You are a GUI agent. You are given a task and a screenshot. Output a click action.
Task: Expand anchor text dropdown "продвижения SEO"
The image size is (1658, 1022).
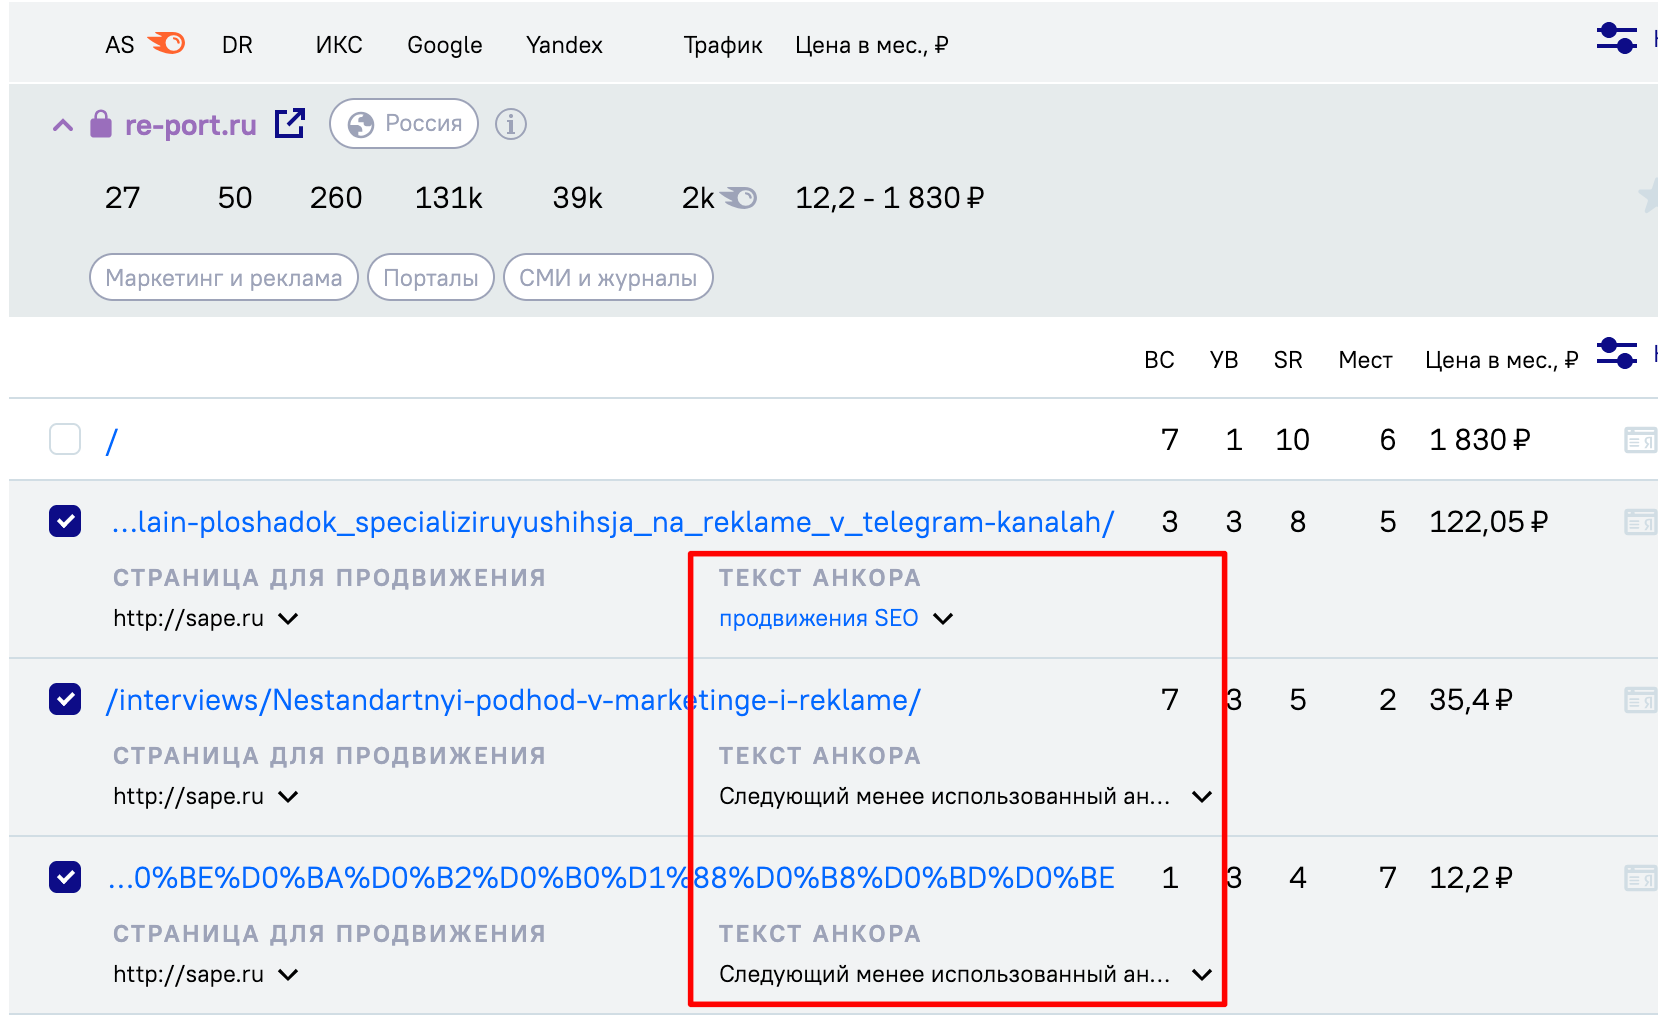pos(942,619)
